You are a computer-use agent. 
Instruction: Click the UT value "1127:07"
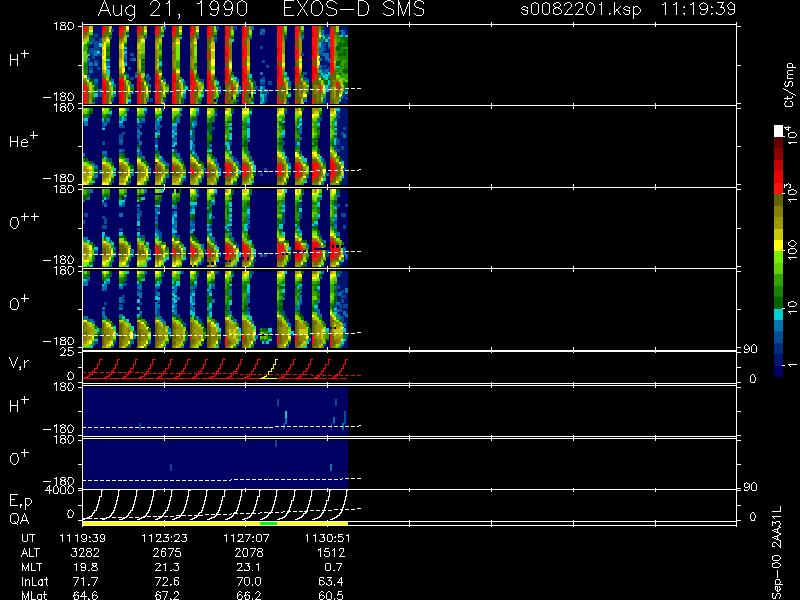pyautogui.click(x=246, y=538)
